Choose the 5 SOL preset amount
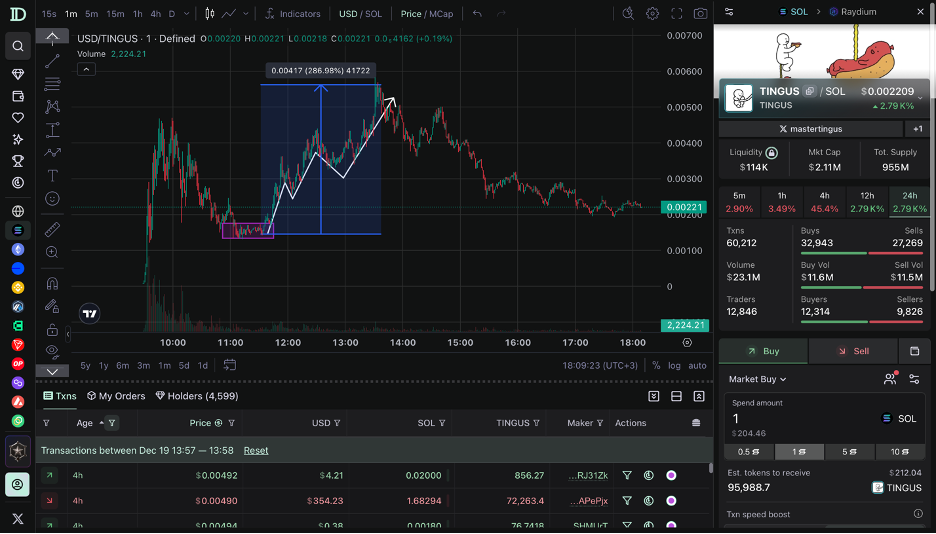 (x=850, y=451)
